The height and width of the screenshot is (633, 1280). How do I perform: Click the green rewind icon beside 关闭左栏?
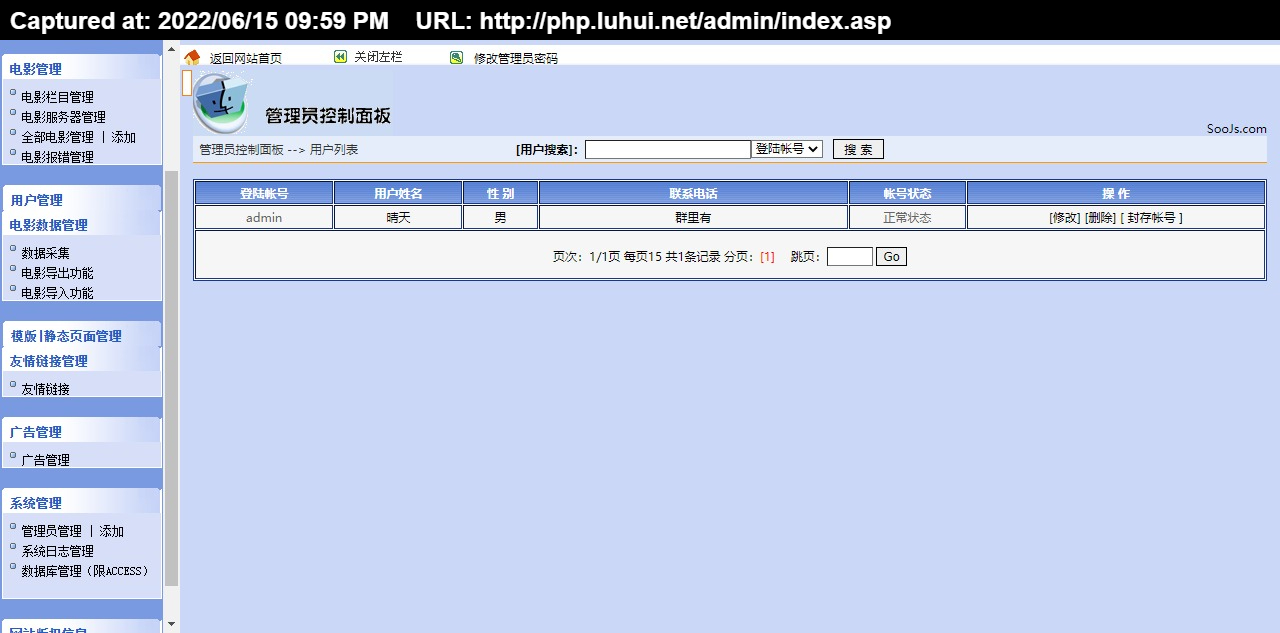(340, 57)
